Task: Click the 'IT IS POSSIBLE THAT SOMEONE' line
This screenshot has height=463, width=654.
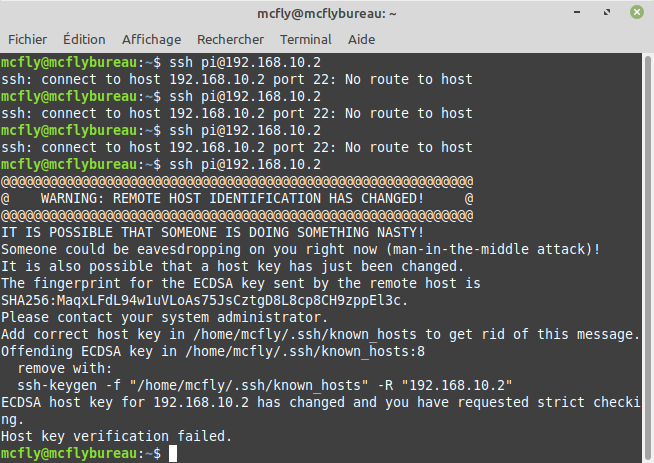Action: [x=212, y=232]
